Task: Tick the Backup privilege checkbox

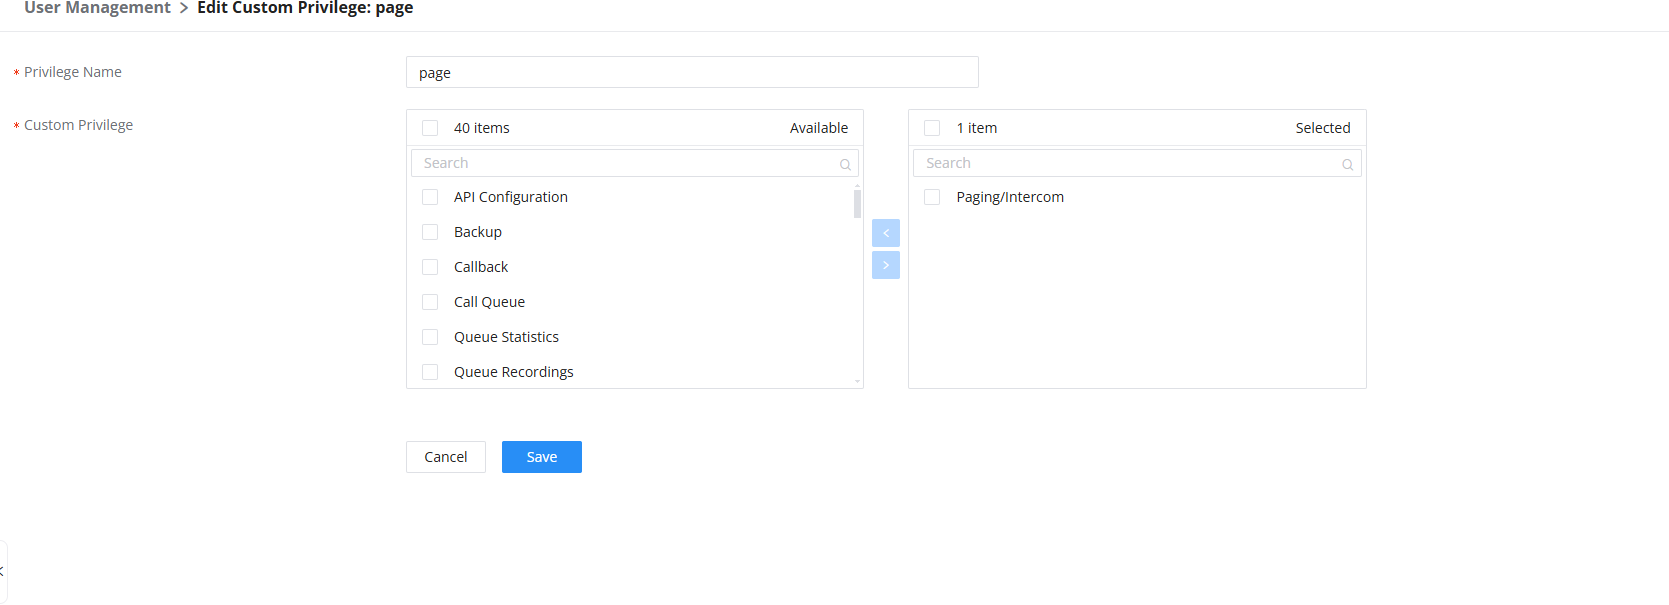Action: [430, 232]
